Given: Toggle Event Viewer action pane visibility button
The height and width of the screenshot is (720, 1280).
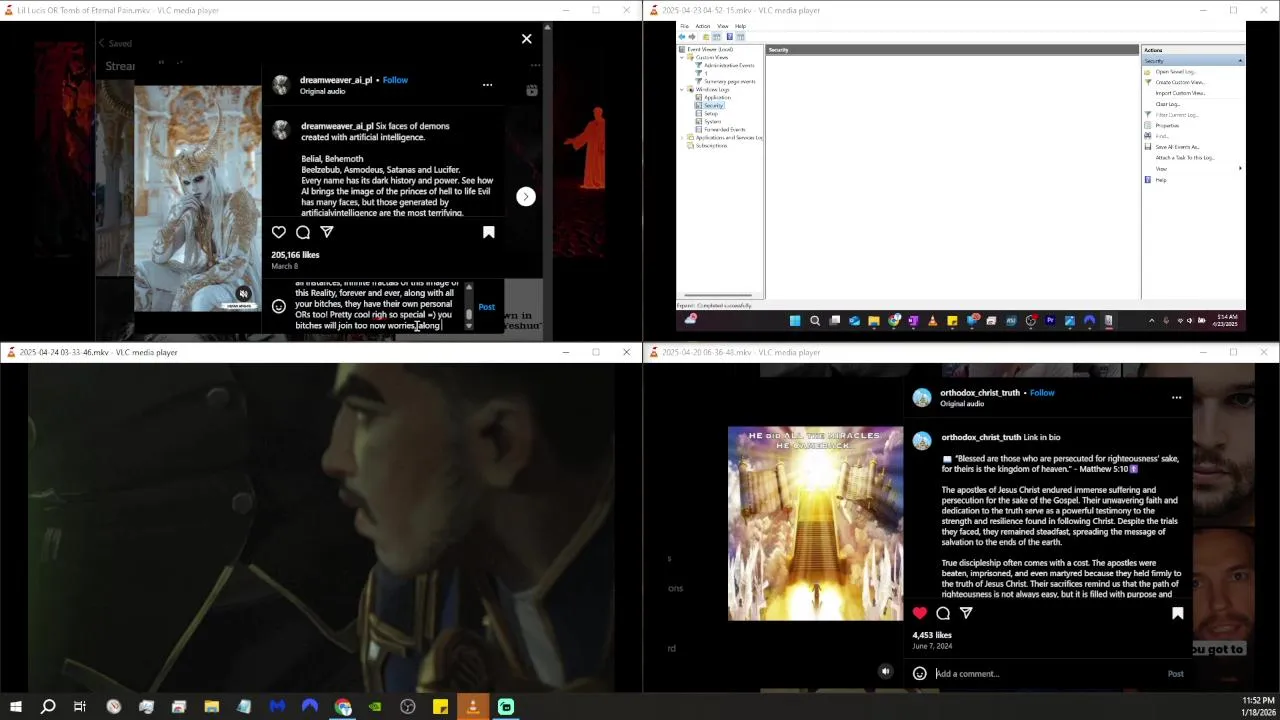Looking at the screenshot, I should click(740, 37).
